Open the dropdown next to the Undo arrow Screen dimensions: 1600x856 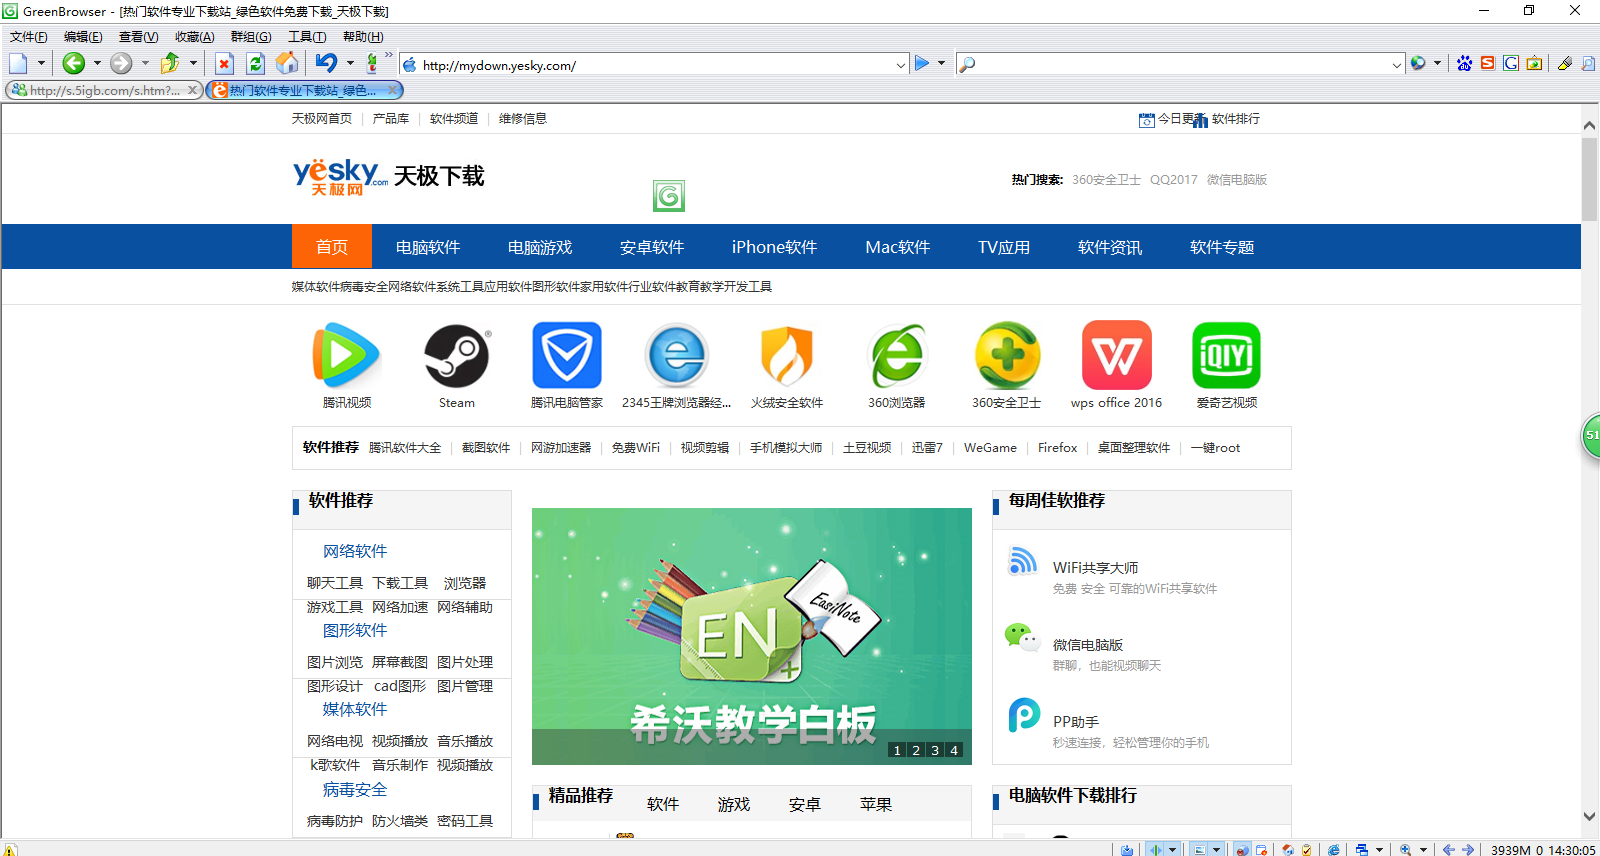tap(350, 64)
